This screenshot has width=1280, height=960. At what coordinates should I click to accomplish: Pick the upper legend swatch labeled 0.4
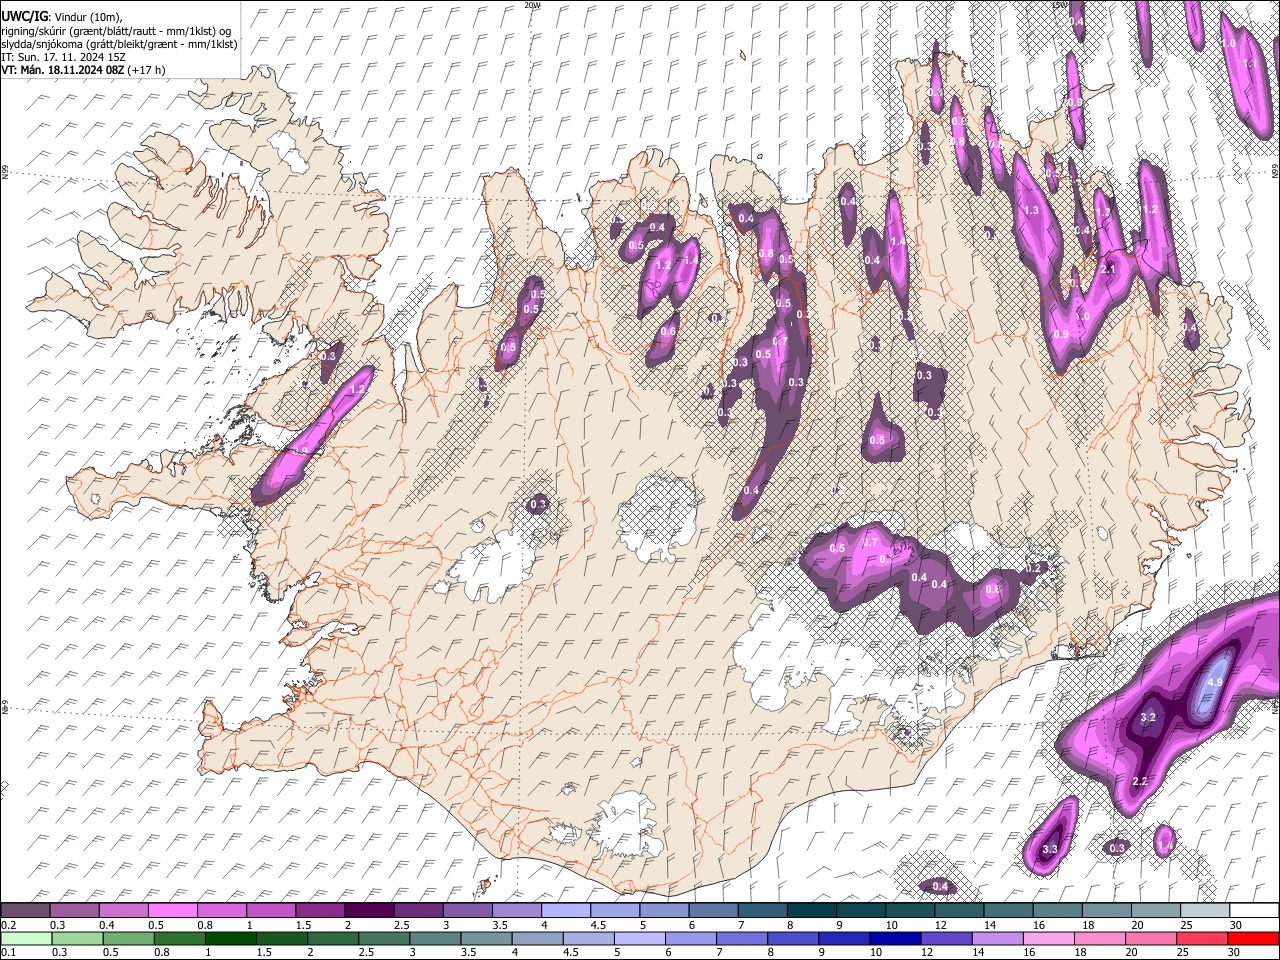(x=123, y=910)
